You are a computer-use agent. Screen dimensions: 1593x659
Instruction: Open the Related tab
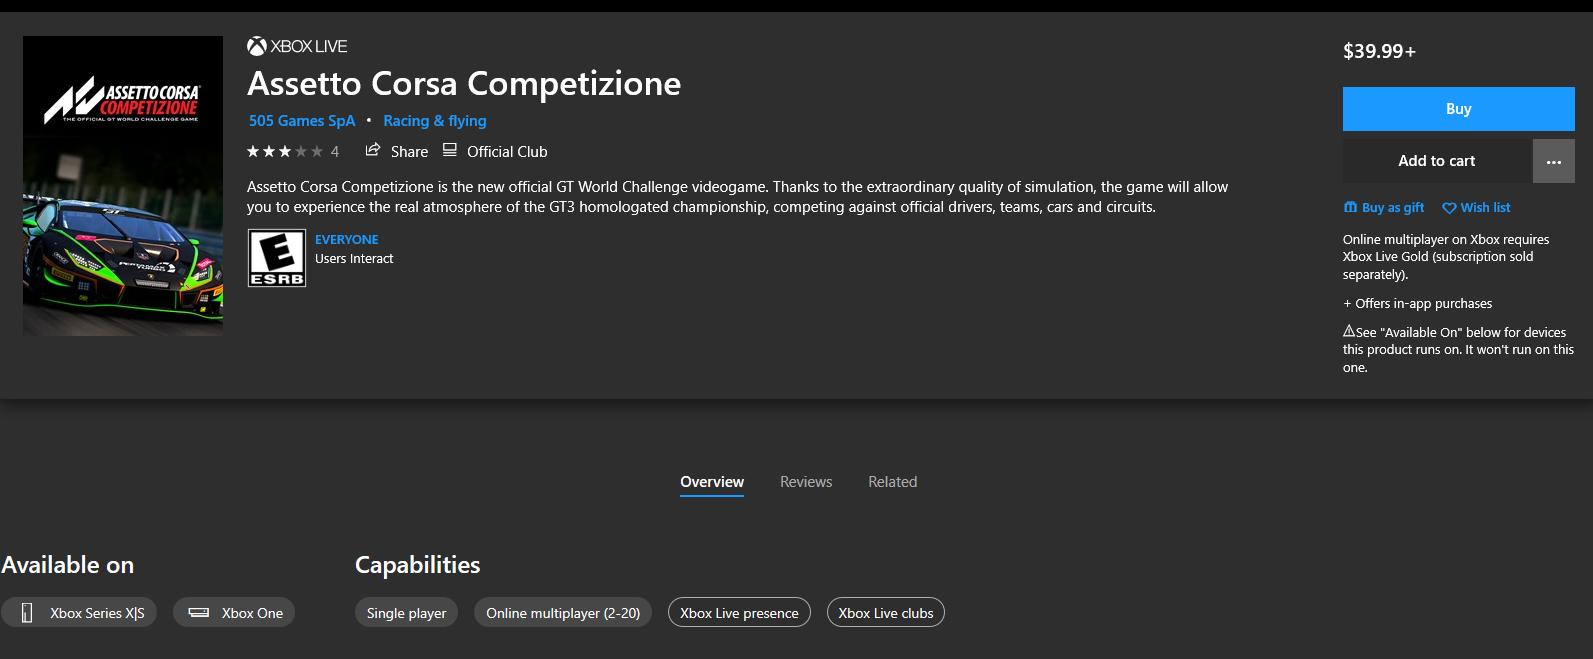[x=892, y=482]
